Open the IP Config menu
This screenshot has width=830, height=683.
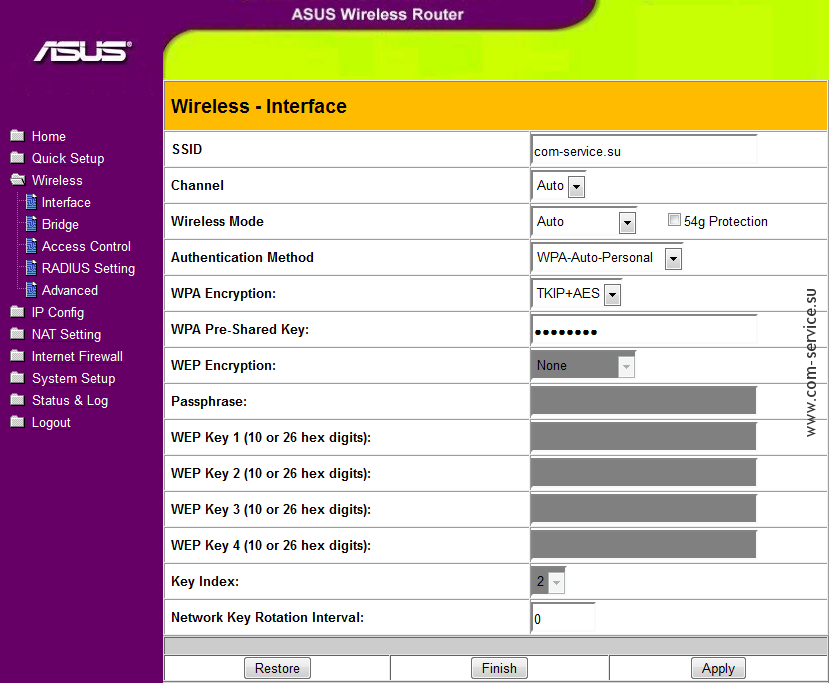(x=58, y=312)
